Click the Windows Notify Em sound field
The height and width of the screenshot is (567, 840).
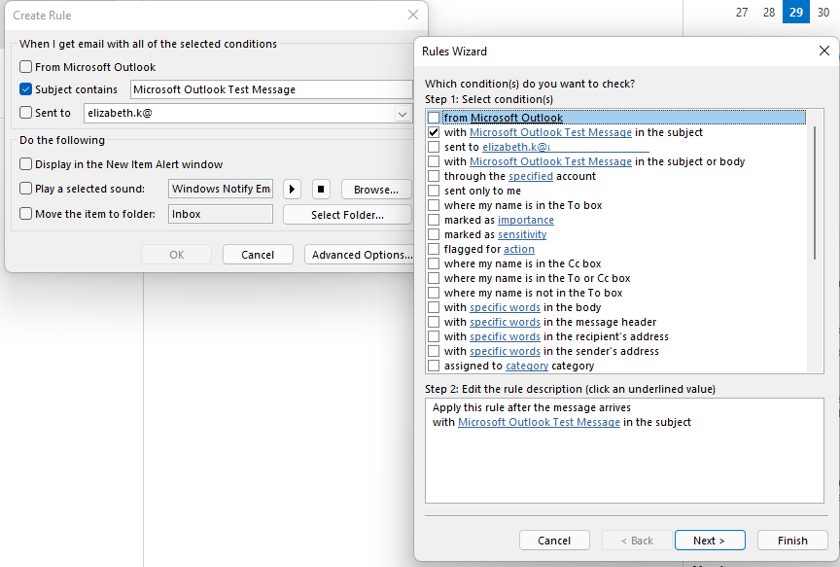[x=220, y=189]
